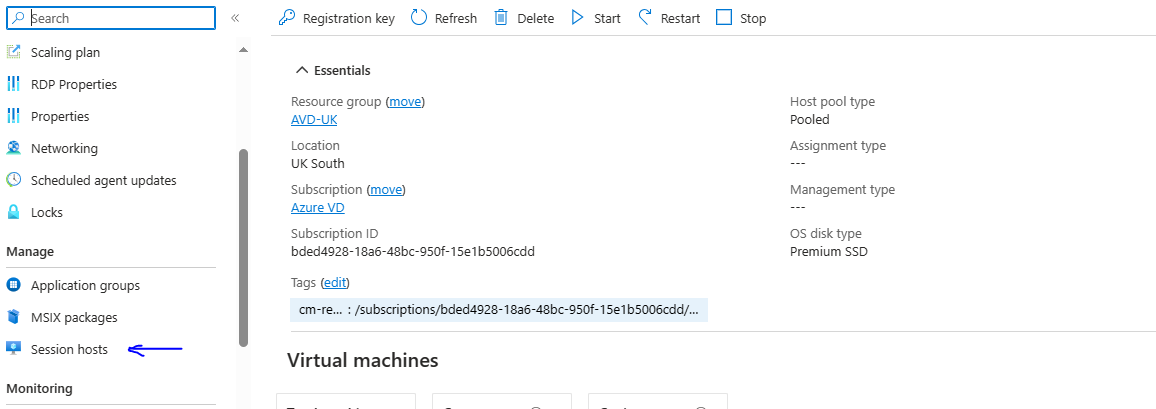
Task: Click the move link beside Resource group
Action: tap(405, 102)
